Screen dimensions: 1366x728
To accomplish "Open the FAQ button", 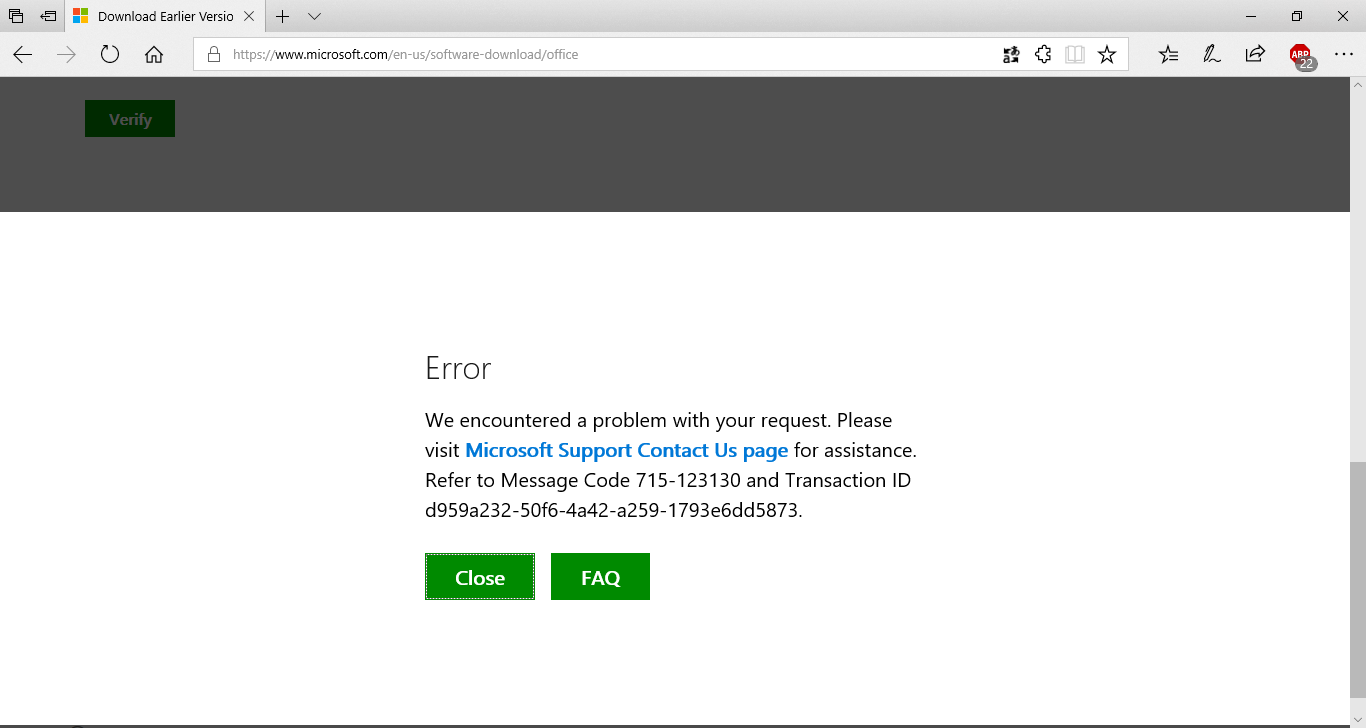I will (x=600, y=577).
